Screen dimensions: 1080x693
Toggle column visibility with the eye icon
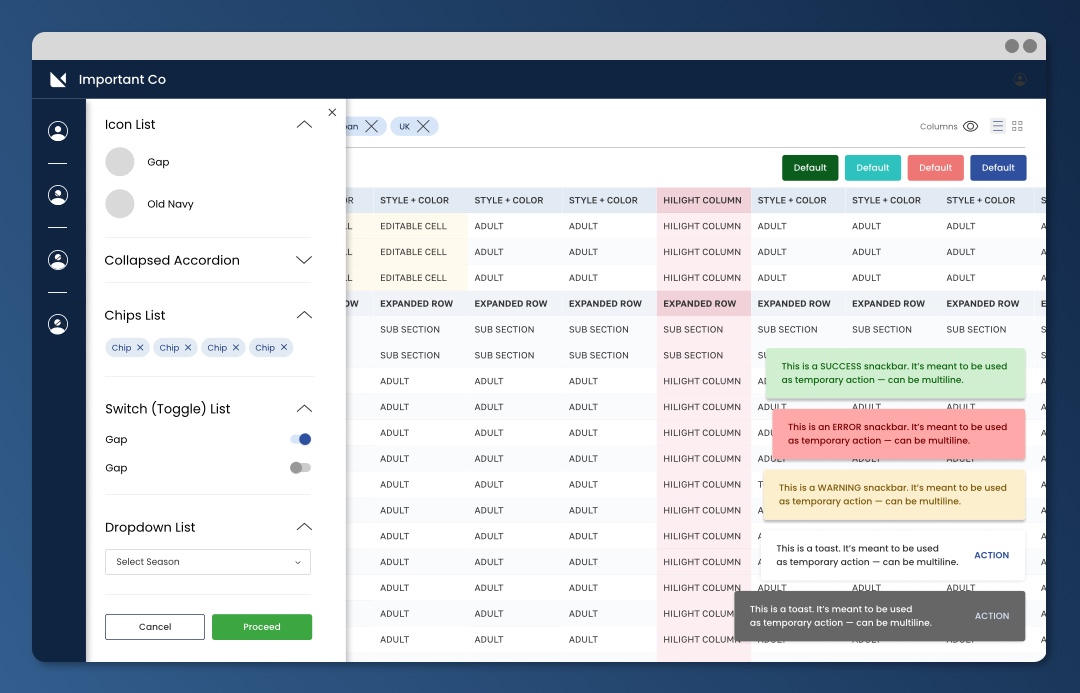(x=970, y=126)
